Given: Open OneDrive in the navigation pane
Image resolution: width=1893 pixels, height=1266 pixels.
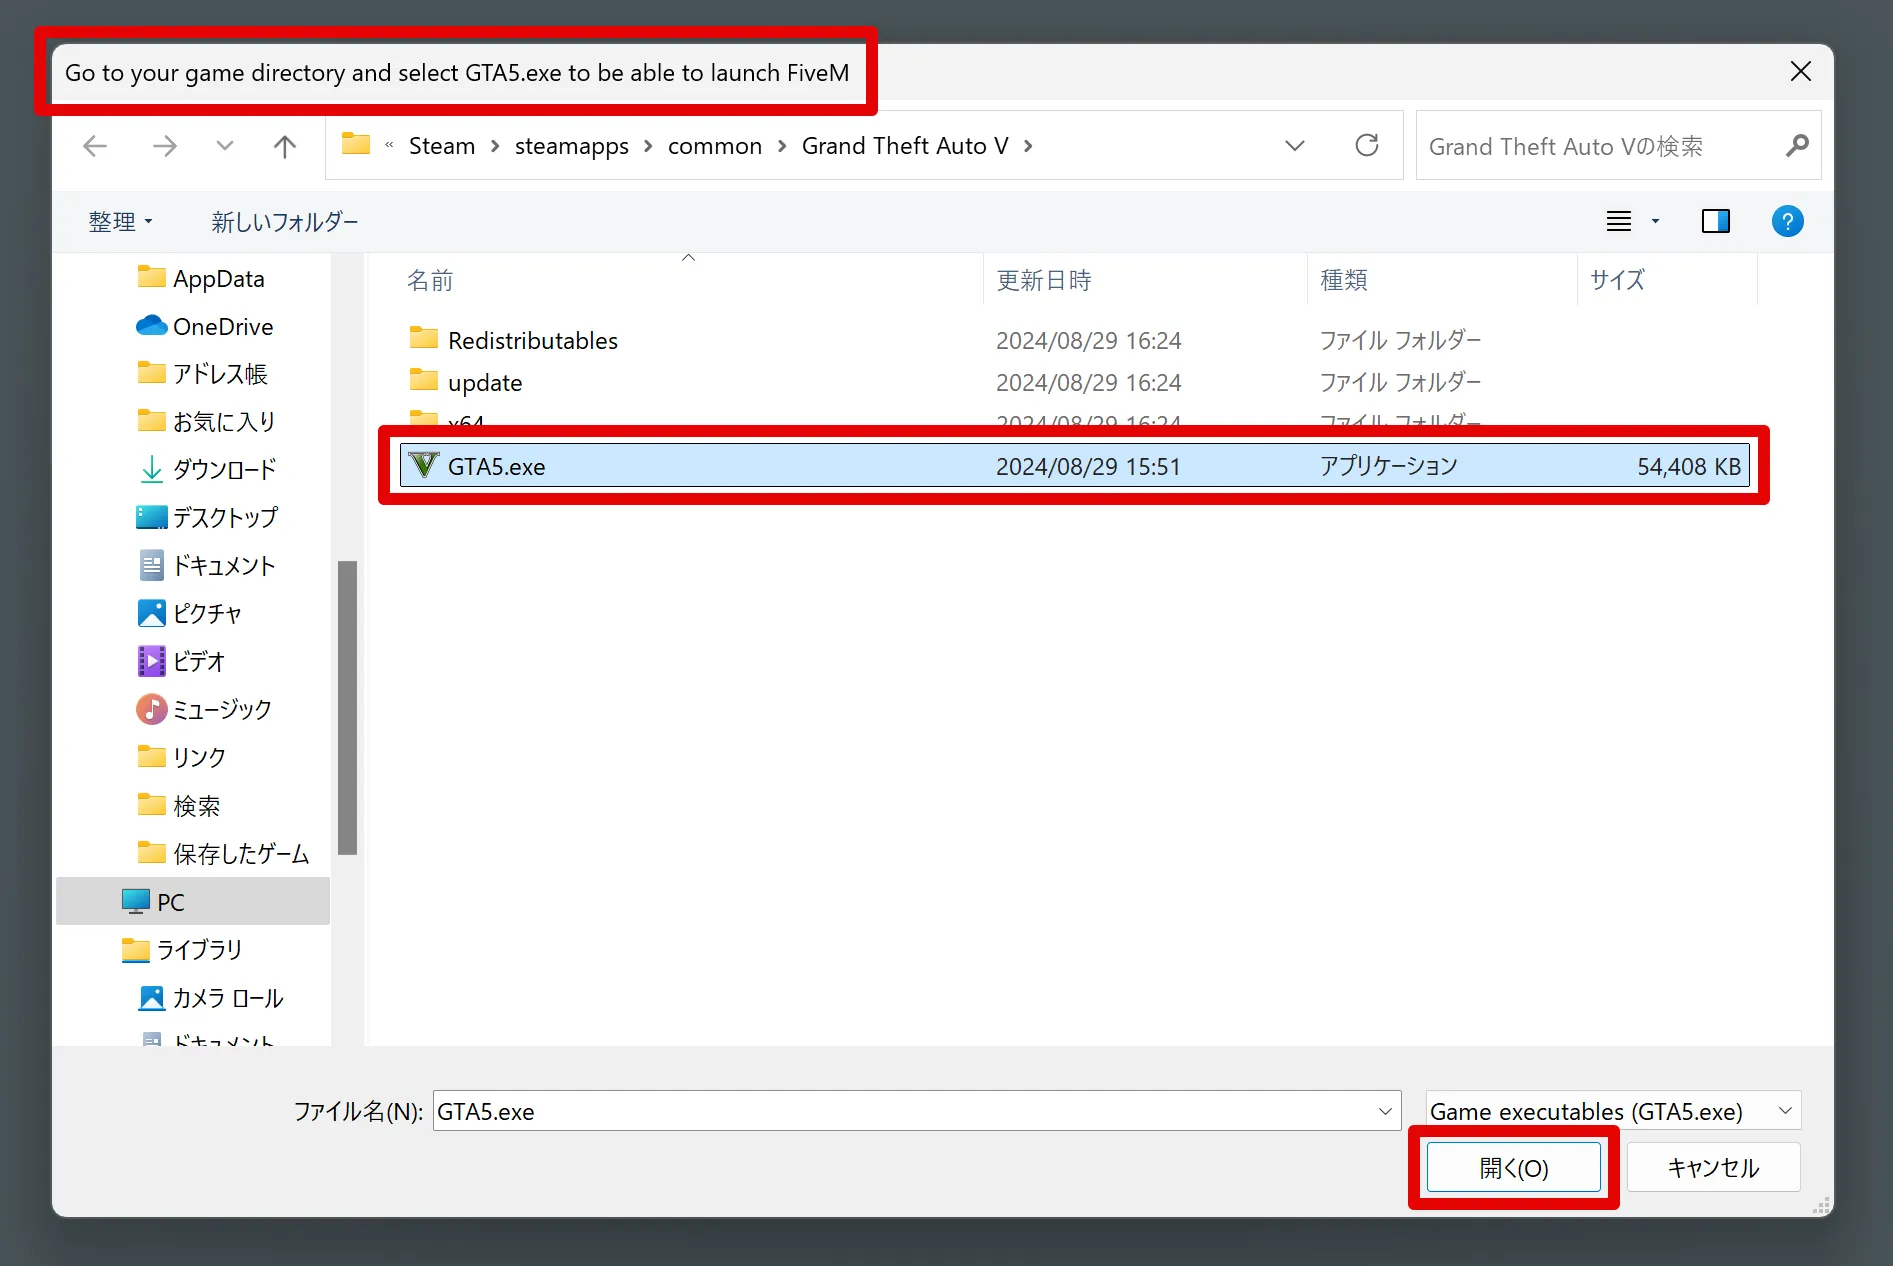Looking at the screenshot, I should [x=204, y=326].
